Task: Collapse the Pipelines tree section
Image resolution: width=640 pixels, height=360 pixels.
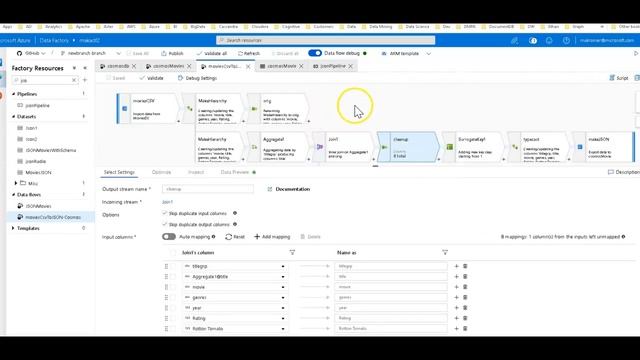Action: 13,94
